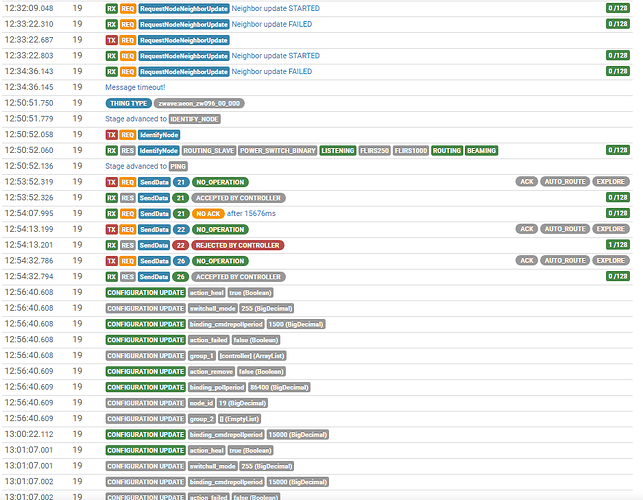Click the blue 22 callback ID badge in the TX row
Image resolution: width=643 pixels, height=500 pixels.
[x=181, y=229]
